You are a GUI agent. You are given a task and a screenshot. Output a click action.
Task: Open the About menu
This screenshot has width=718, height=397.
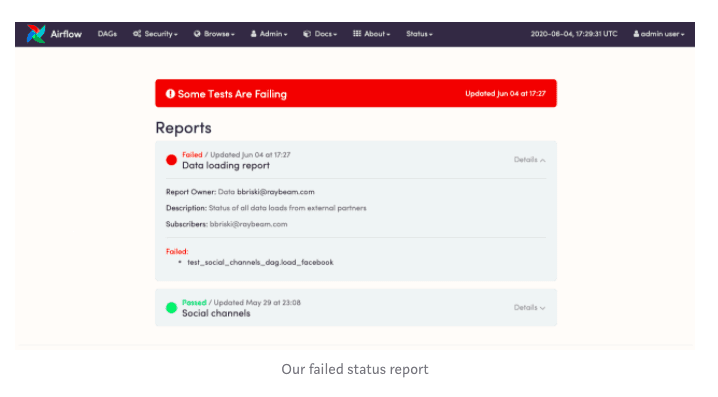pyautogui.click(x=371, y=34)
